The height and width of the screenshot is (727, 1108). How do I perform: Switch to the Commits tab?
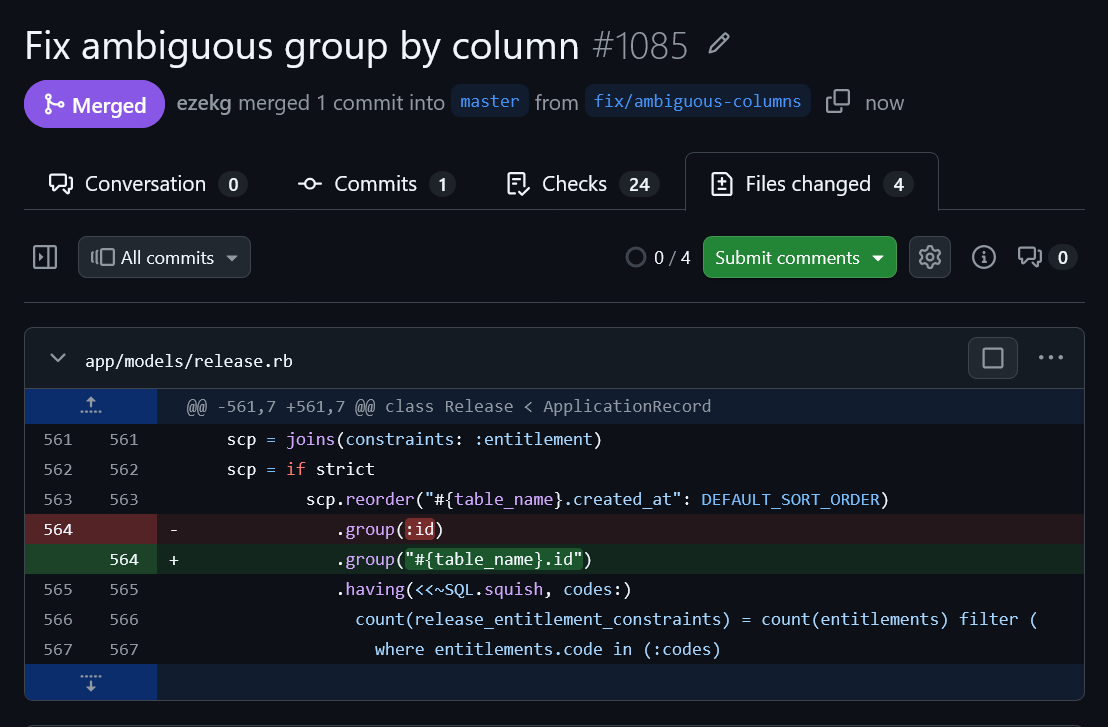(x=376, y=184)
